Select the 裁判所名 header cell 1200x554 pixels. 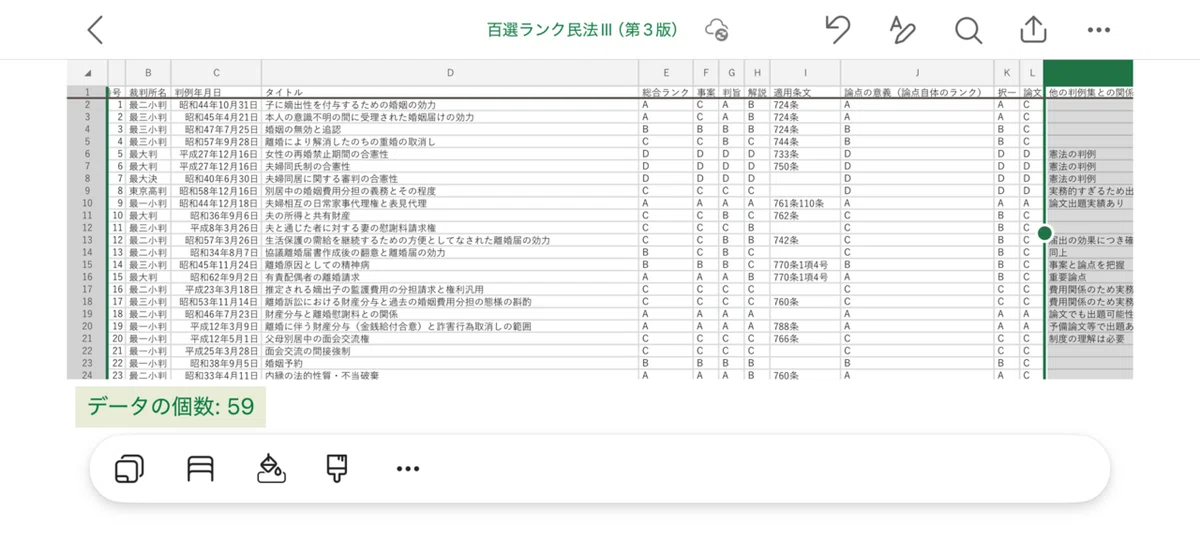pos(148,92)
